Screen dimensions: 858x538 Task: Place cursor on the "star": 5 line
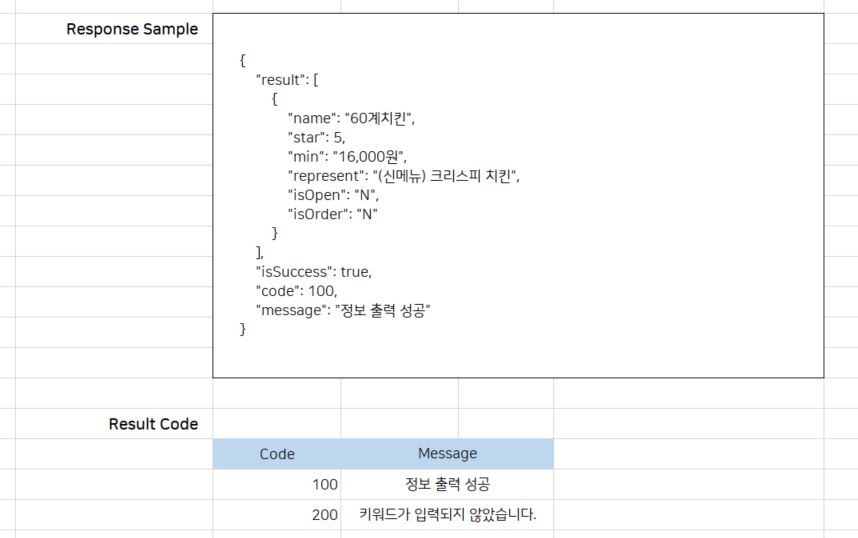pyautogui.click(x=316, y=137)
